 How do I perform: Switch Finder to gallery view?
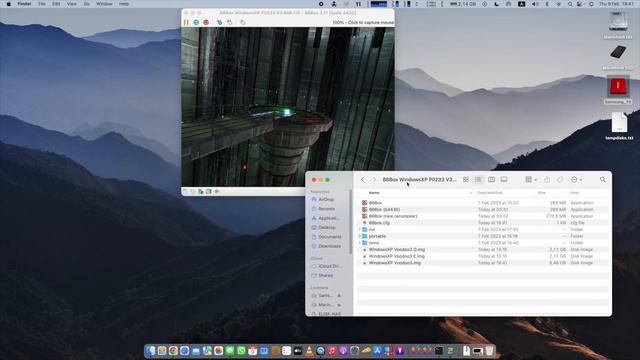pyautogui.click(x=504, y=180)
